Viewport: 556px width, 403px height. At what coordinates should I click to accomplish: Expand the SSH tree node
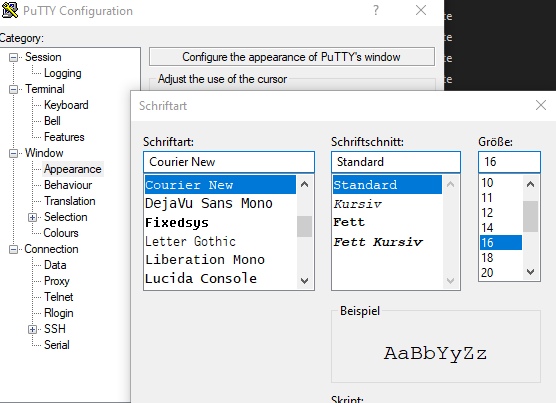pyautogui.click(x=32, y=329)
